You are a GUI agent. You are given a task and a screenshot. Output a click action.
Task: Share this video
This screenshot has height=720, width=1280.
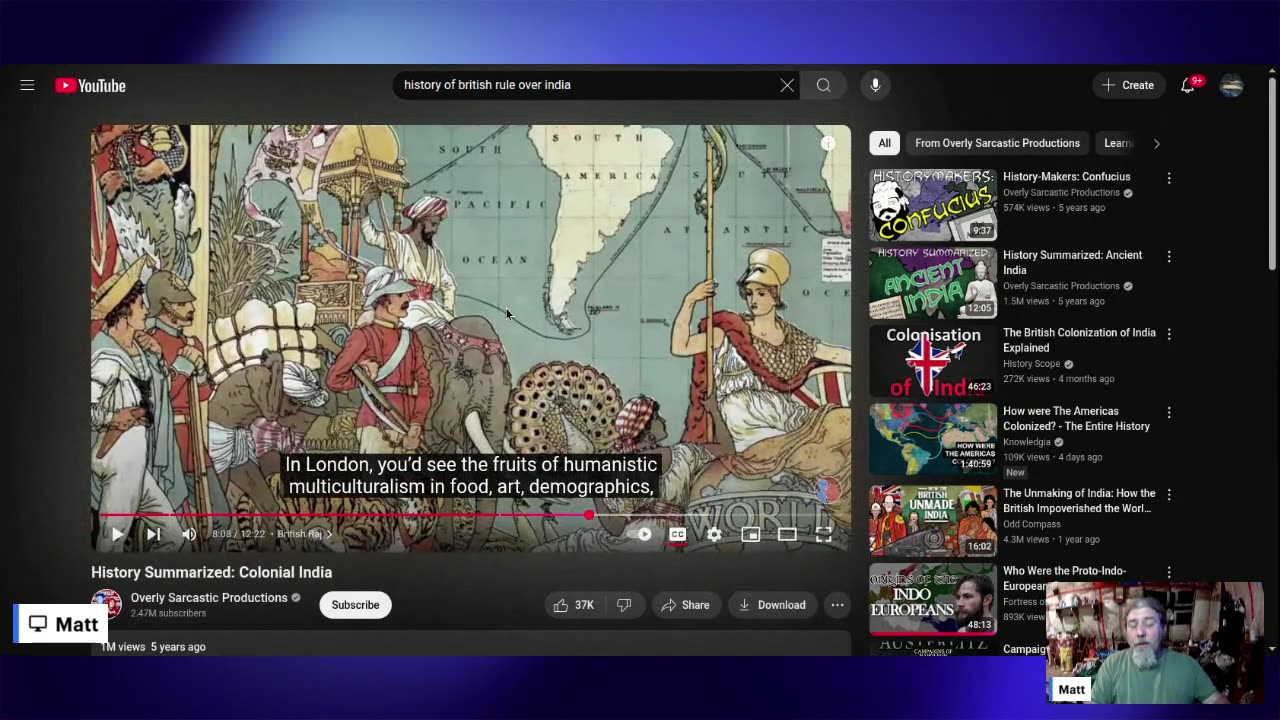coord(686,605)
